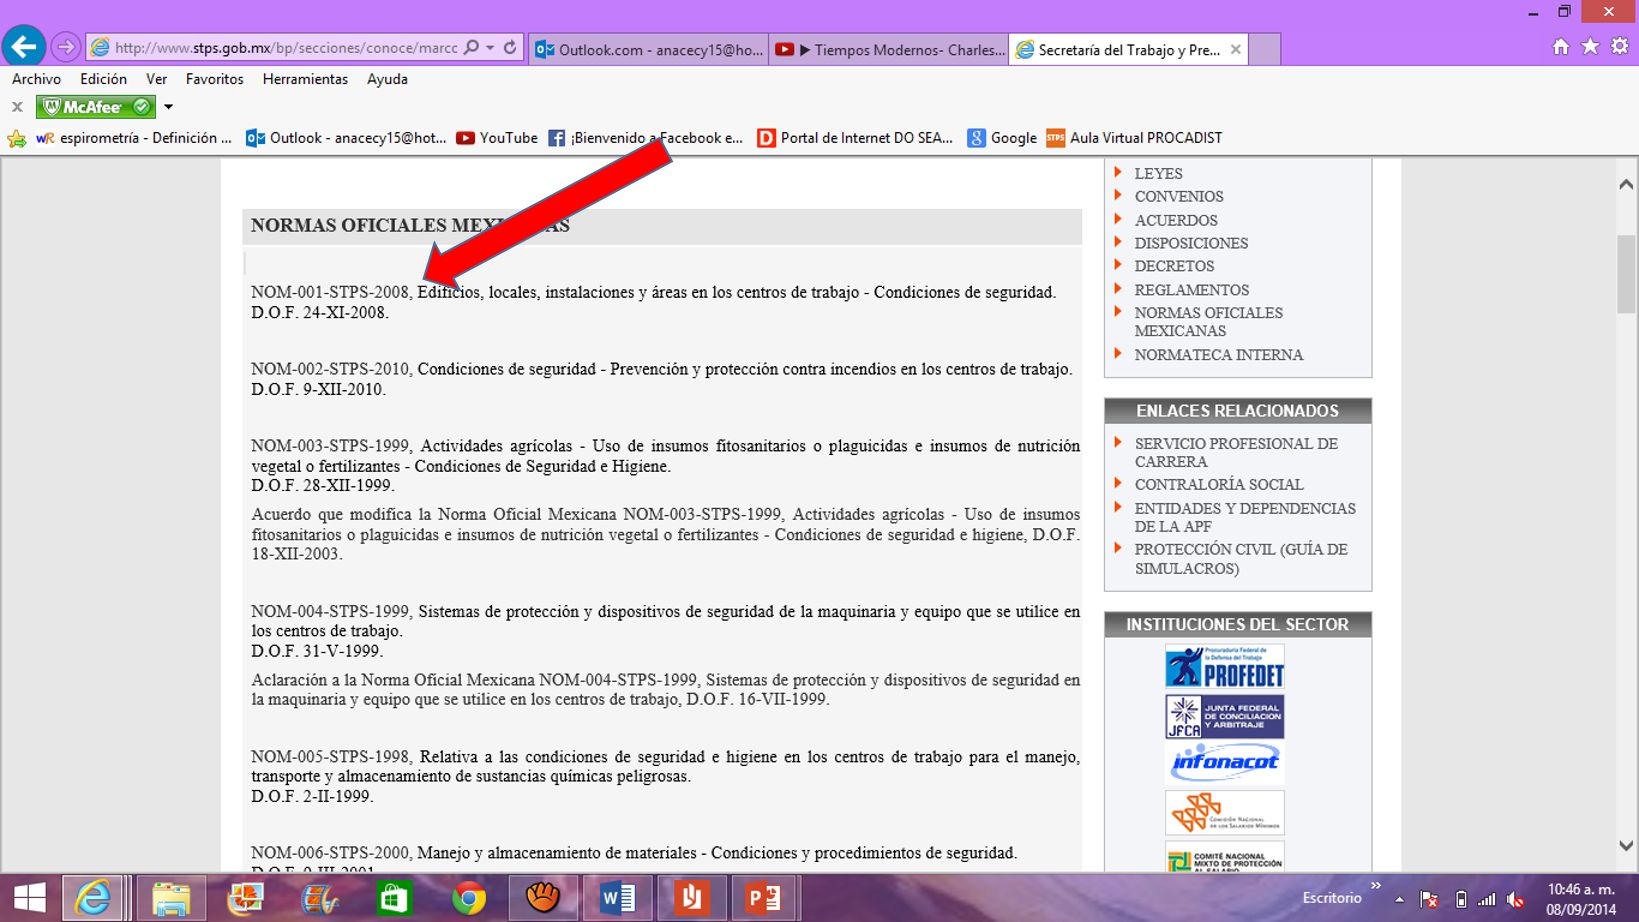Launch Google Chrome from the taskbar

point(468,898)
